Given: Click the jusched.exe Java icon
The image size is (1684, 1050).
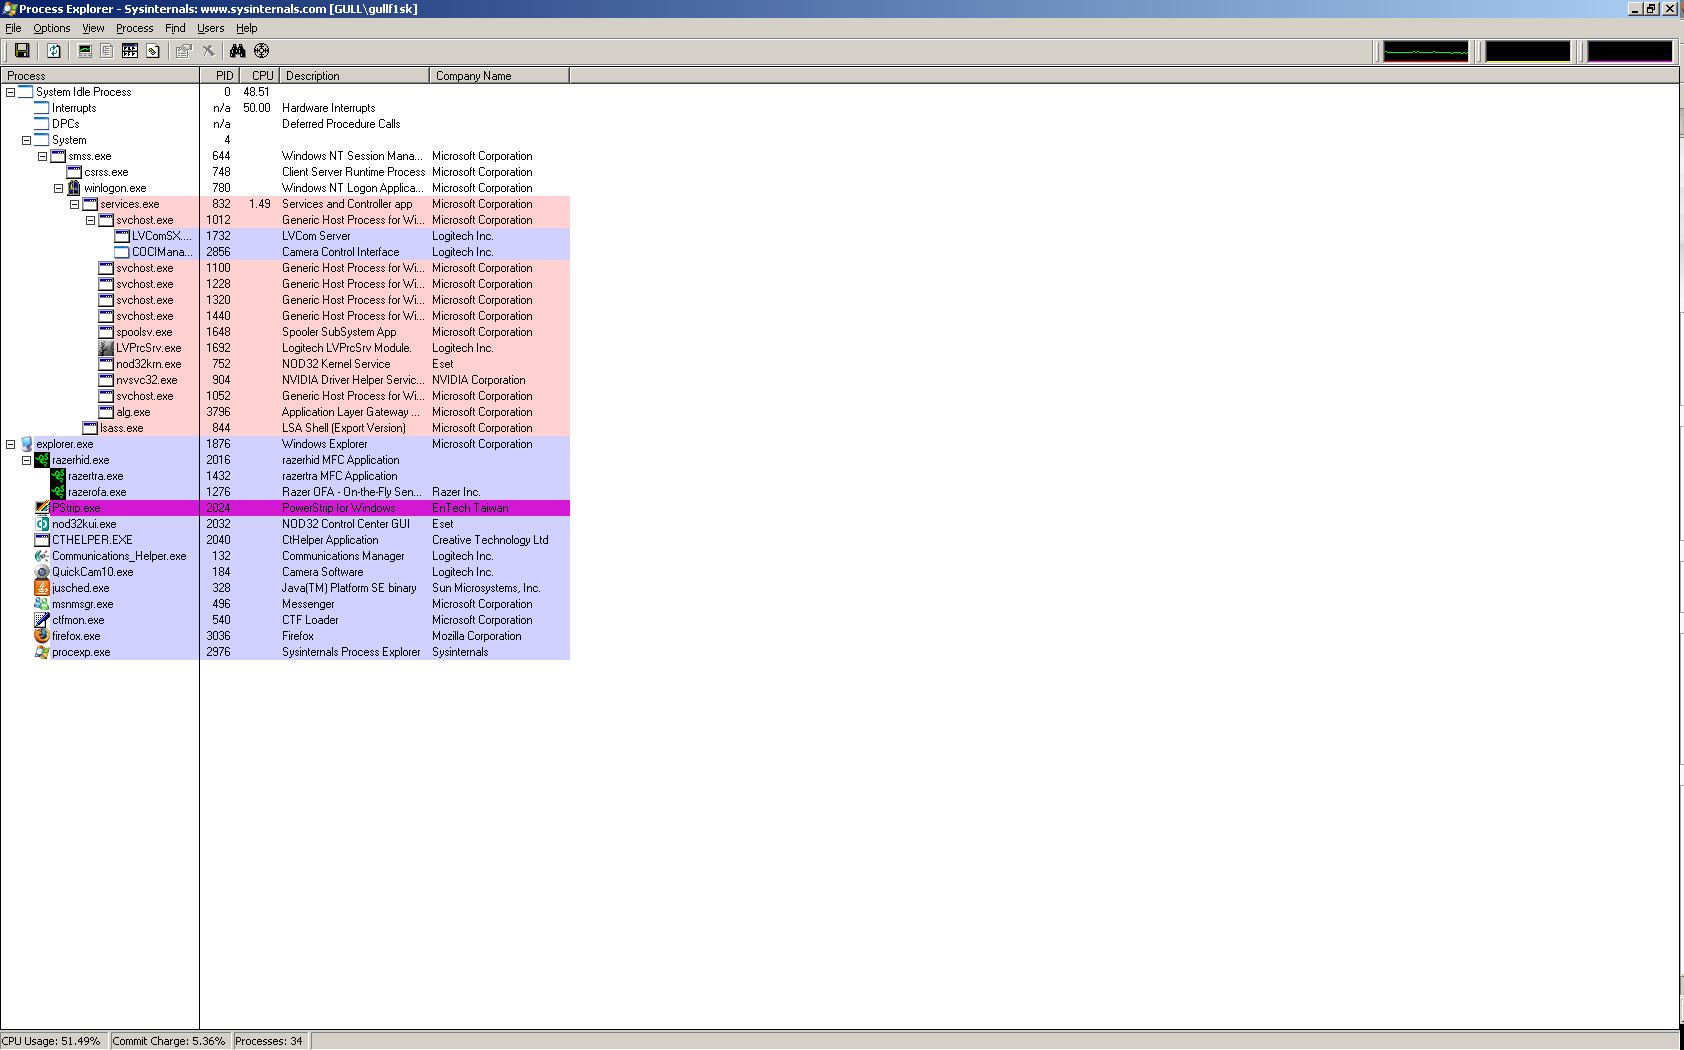Looking at the screenshot, I should point(42,588).
